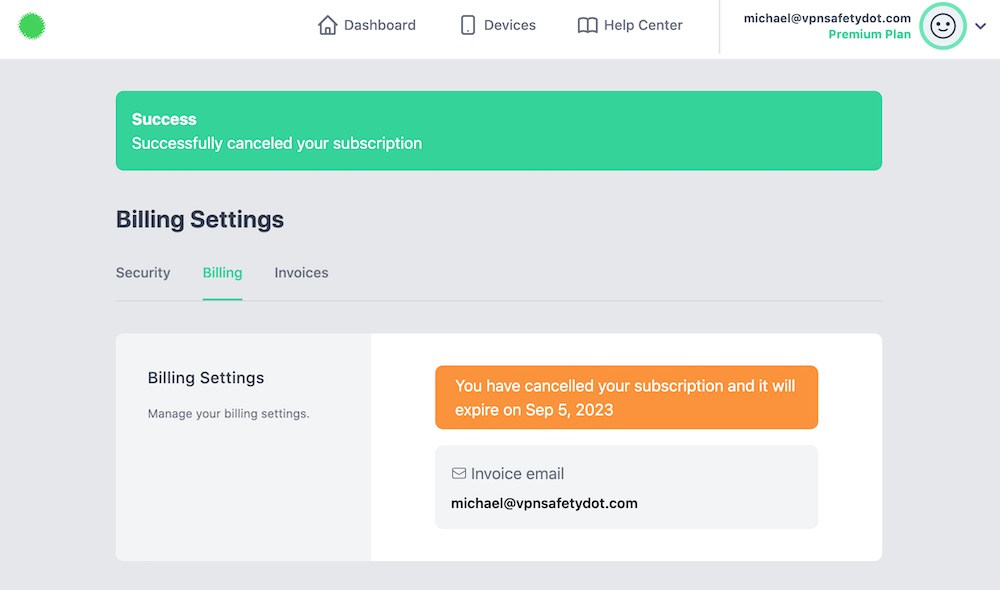Click the michael@vpnsafetydot.com account email in header

click(827, 18)
